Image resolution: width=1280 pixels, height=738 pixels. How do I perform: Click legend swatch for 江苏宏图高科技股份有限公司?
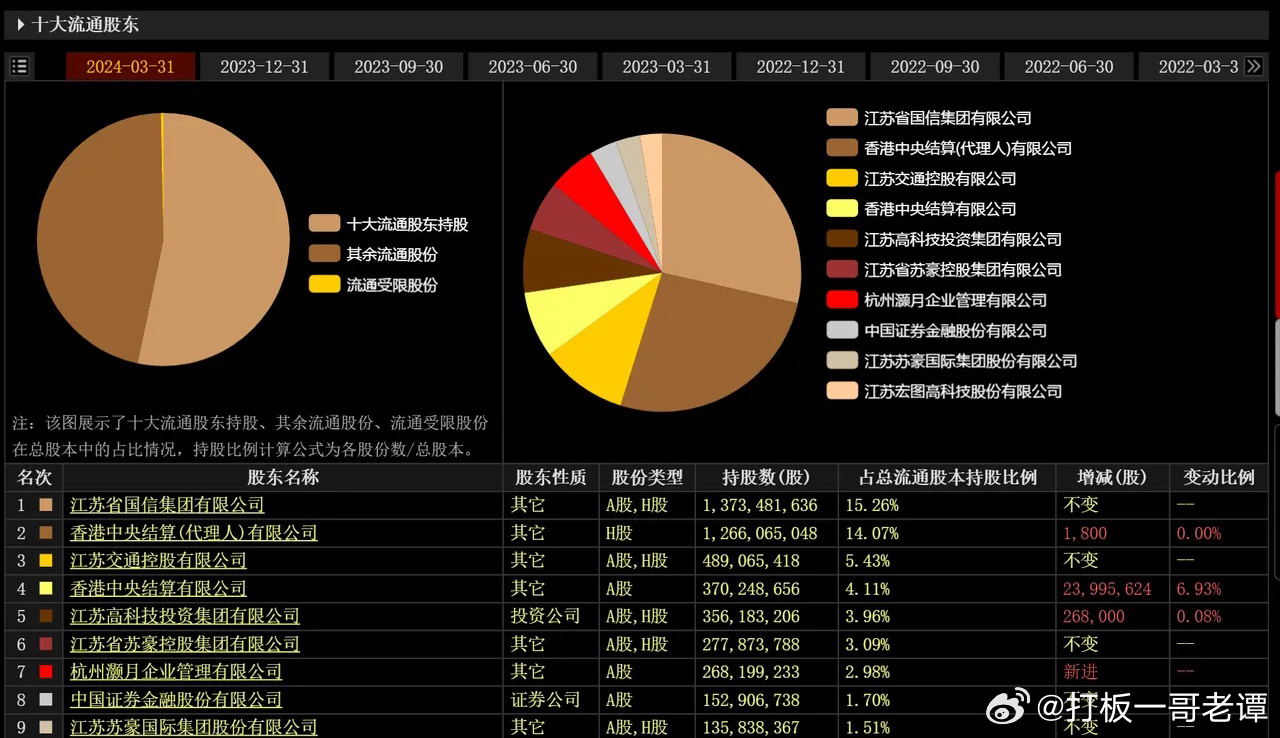(842, 390)
